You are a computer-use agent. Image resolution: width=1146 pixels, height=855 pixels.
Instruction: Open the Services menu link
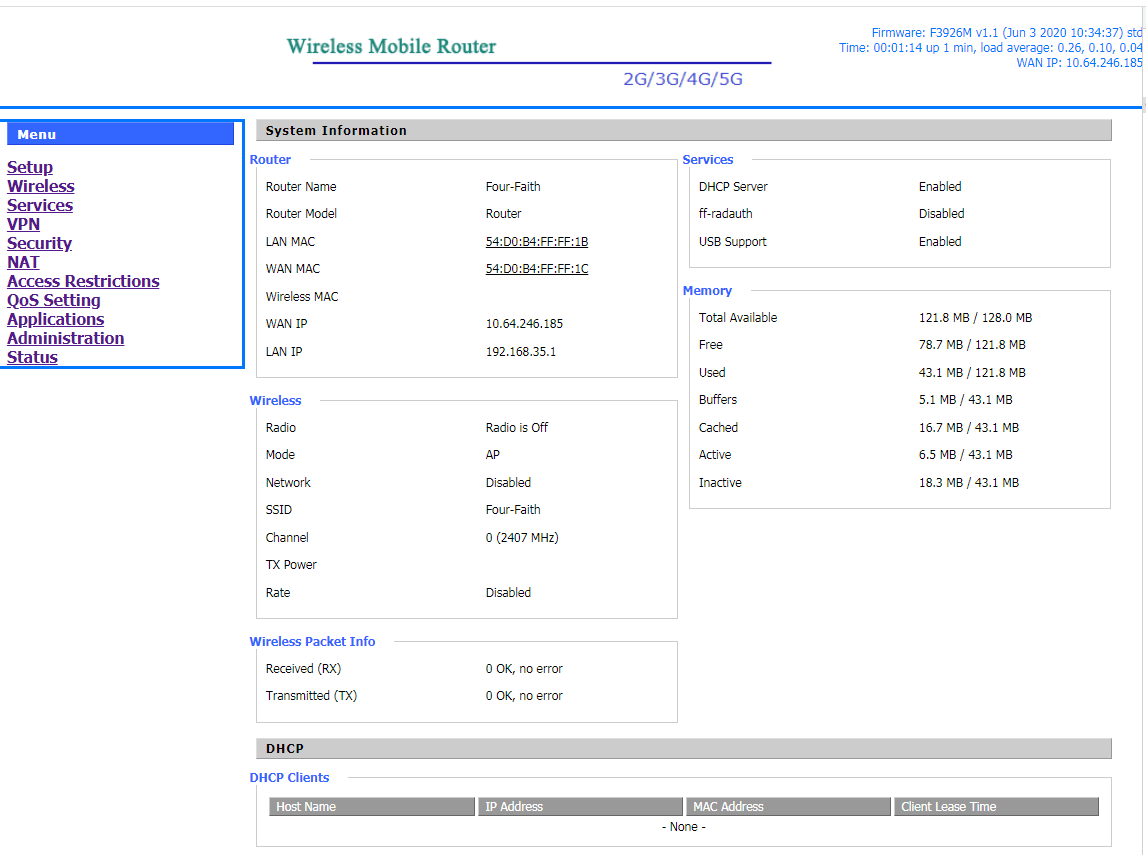40,205
